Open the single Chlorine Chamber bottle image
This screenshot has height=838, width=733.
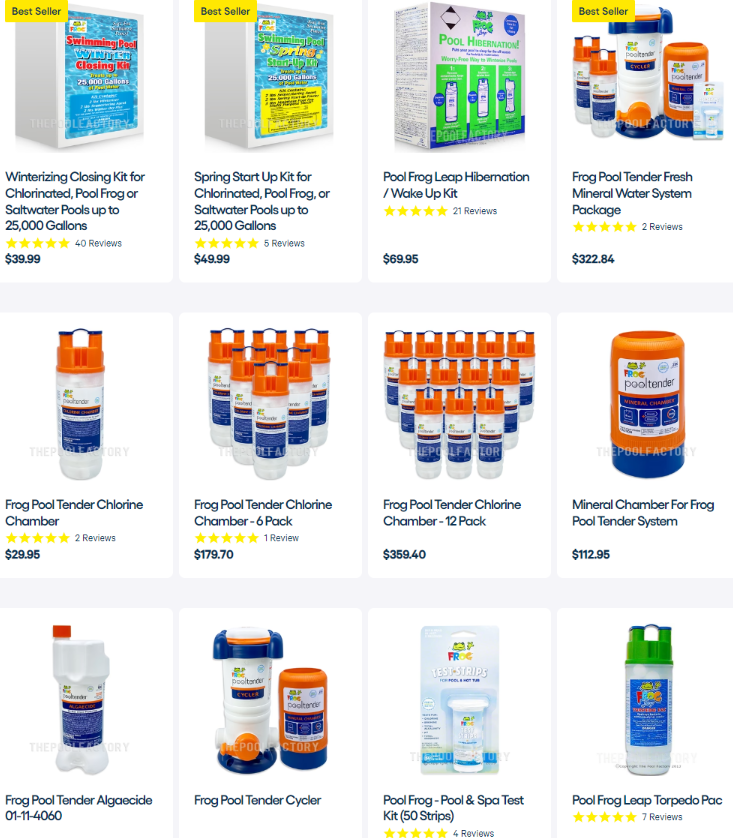[x=80, y=404]
